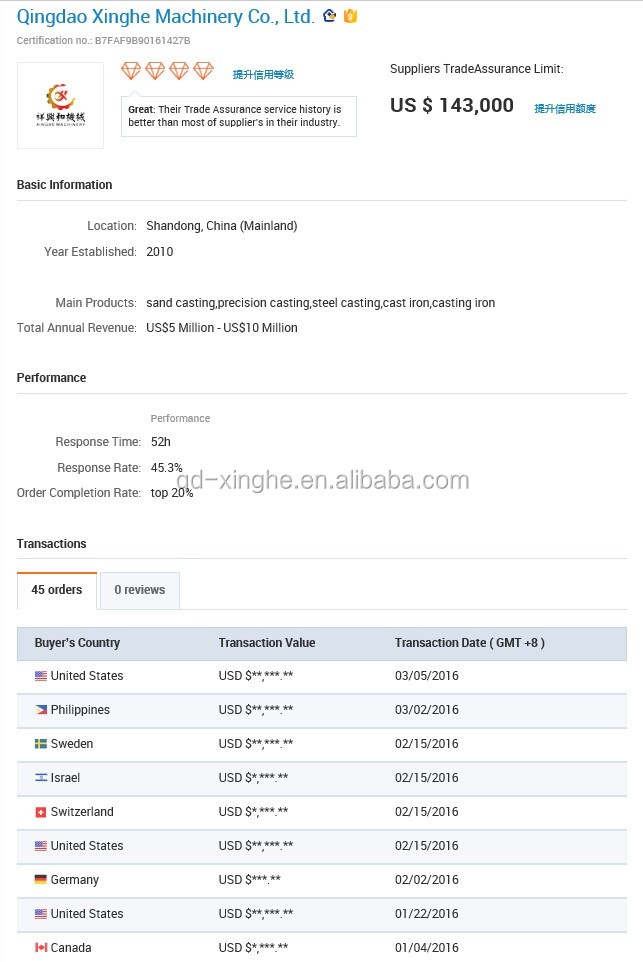Click the first diamond rating icon
The height and width of the screenshot is (962, 643).
[x=132, y=71]
